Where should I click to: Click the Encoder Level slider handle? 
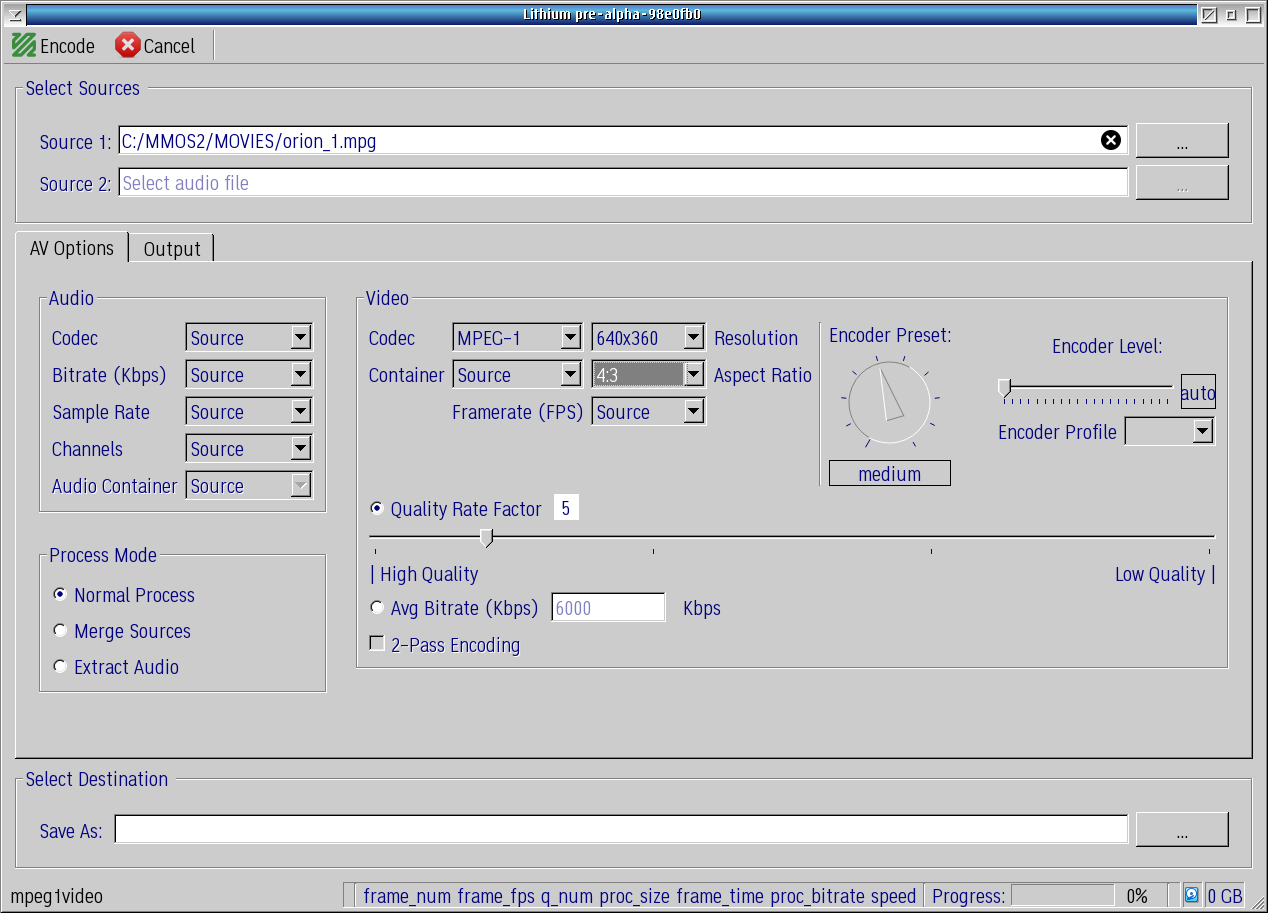(1005, 388)
